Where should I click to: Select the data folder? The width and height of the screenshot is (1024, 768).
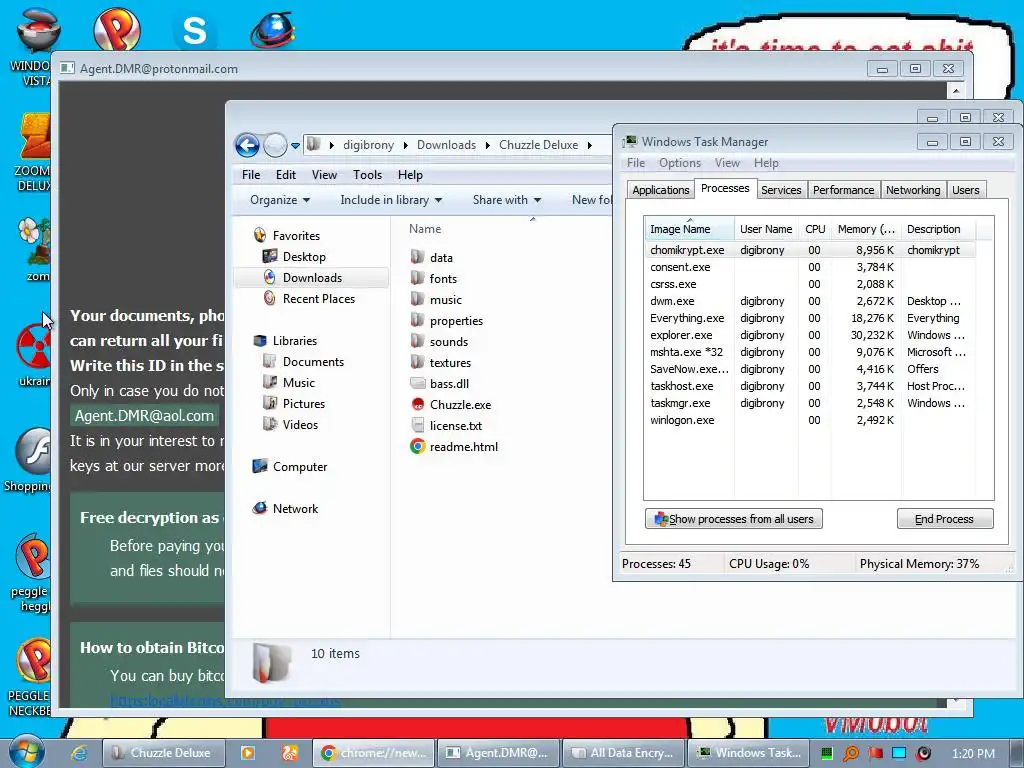pyautogui.click(x=441, y=258)
